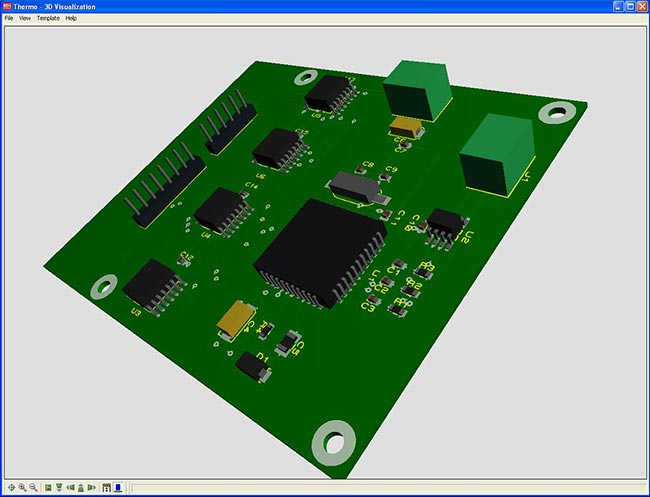Switch to back view icon
The width and height of the screenshot is (650, 497).
[81, 488]
